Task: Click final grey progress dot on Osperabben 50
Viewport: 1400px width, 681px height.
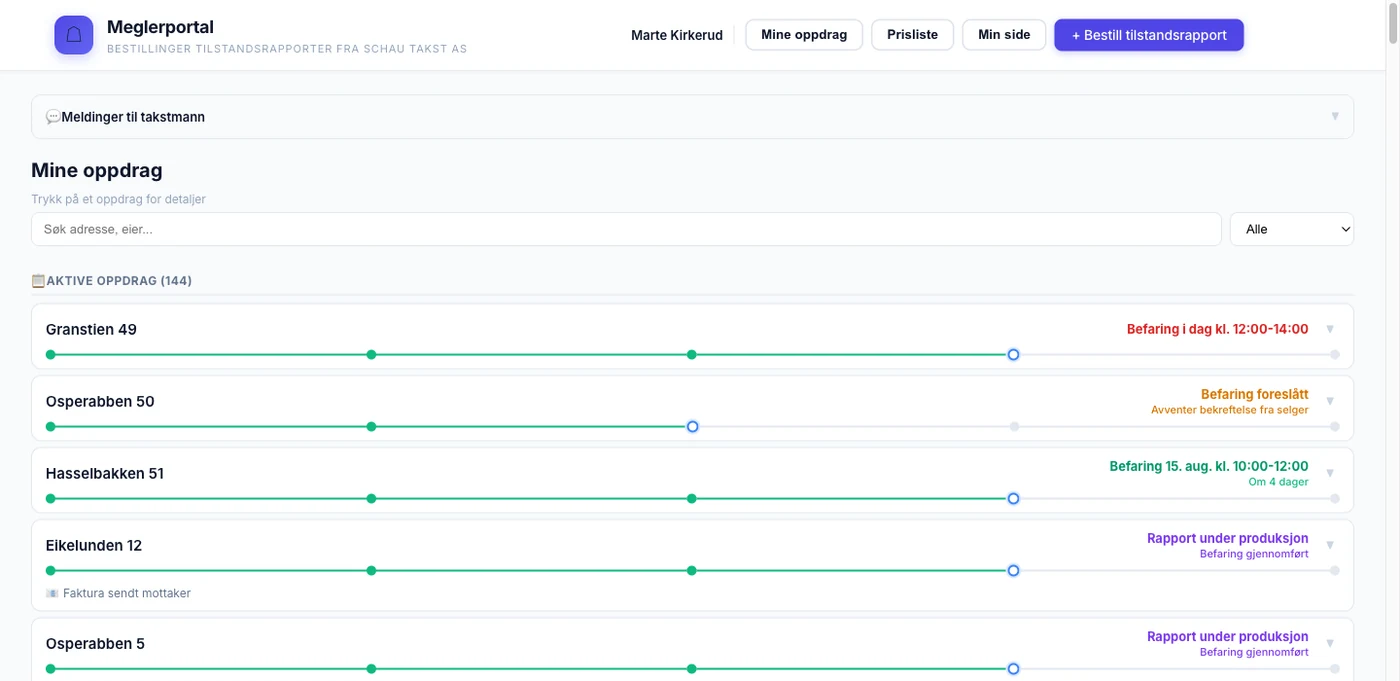Action: click(1335, 427)
